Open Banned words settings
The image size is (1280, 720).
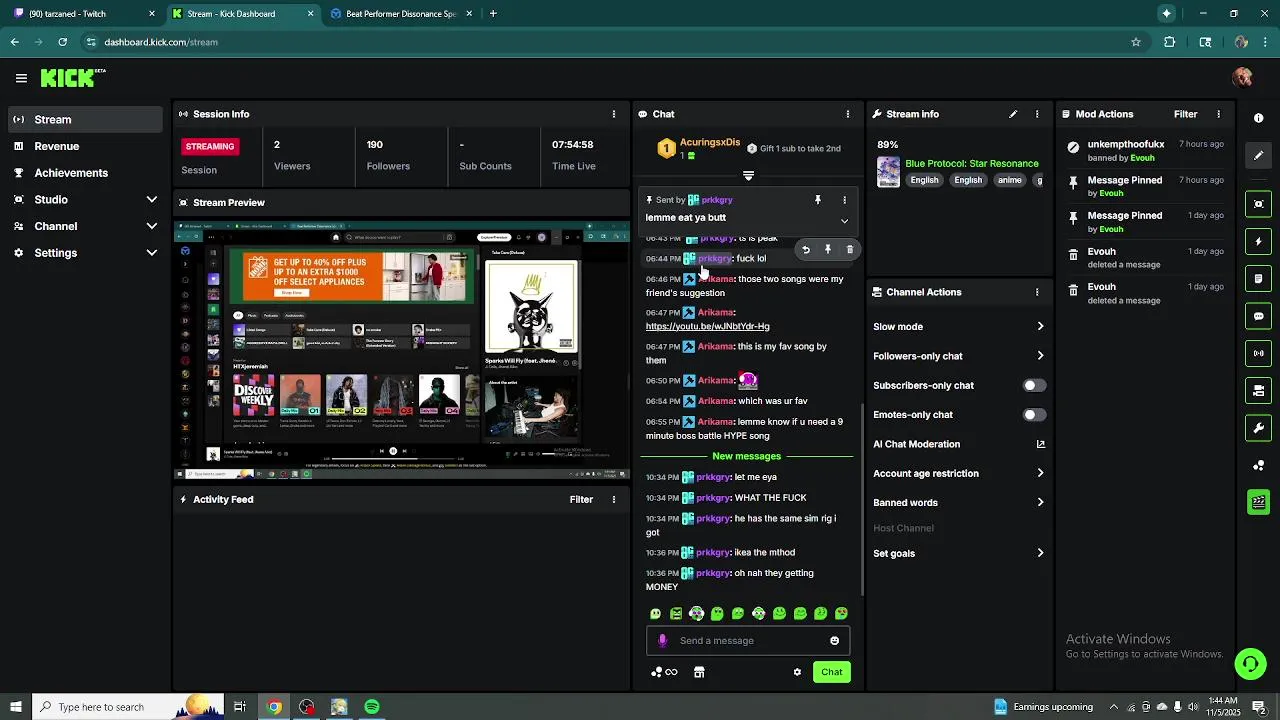click(958, 503)
